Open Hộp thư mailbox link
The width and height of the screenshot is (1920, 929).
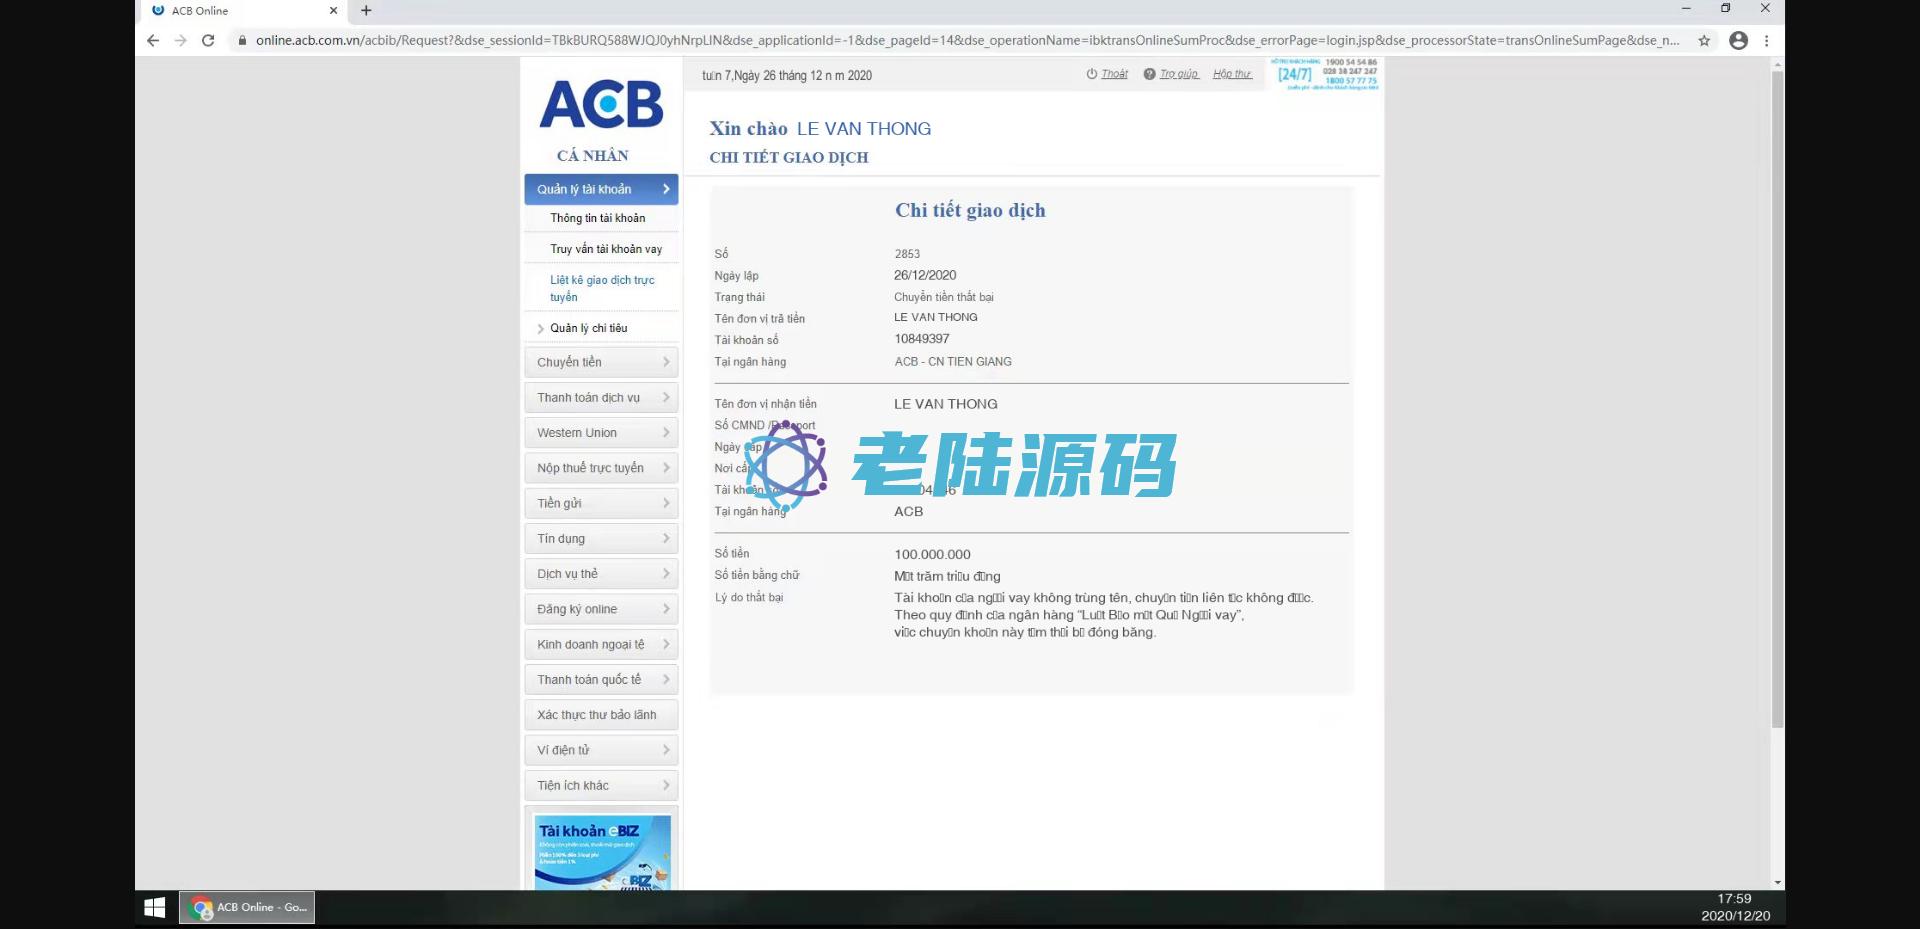click(1232, 74)
